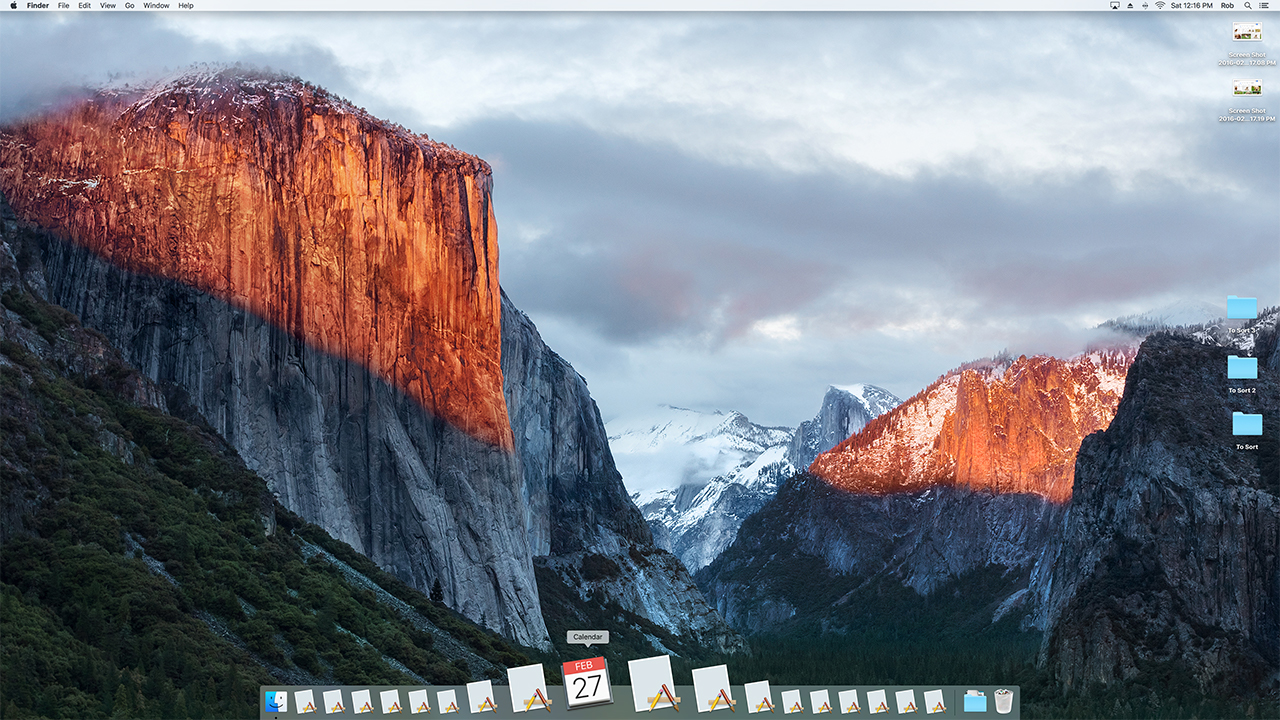Open the Wi-Fi status menu
Image resolution: width=1280 pixels, height=720 pixels.
click(1160, 6)
